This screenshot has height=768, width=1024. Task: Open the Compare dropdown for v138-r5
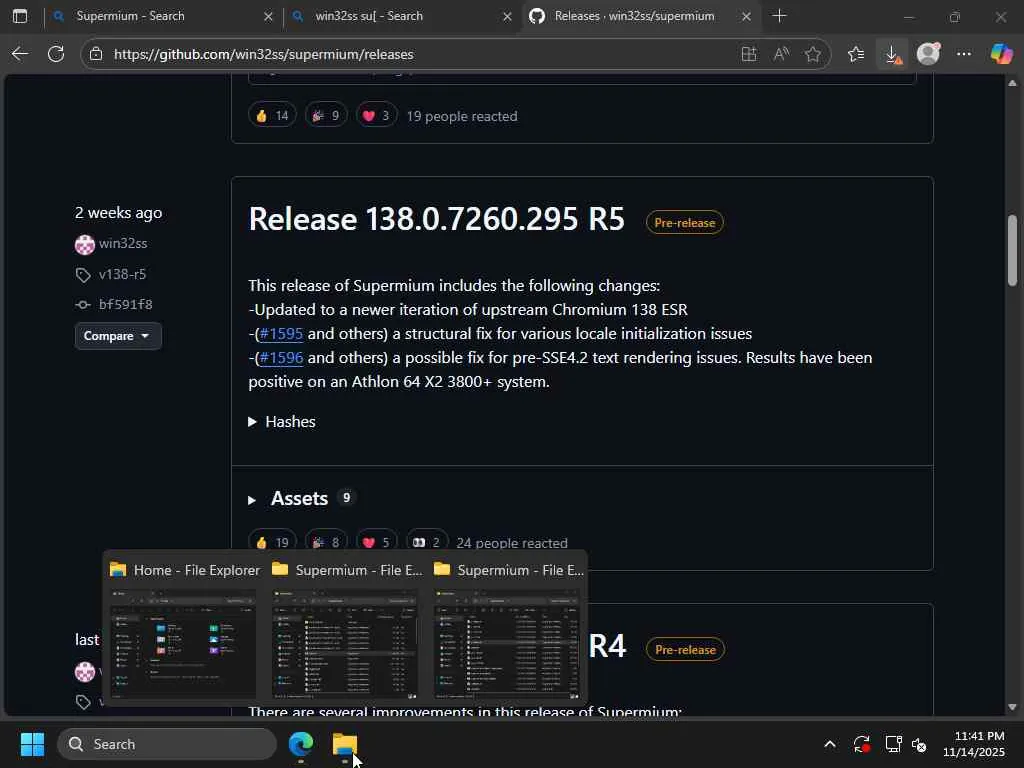pos(118,336)
